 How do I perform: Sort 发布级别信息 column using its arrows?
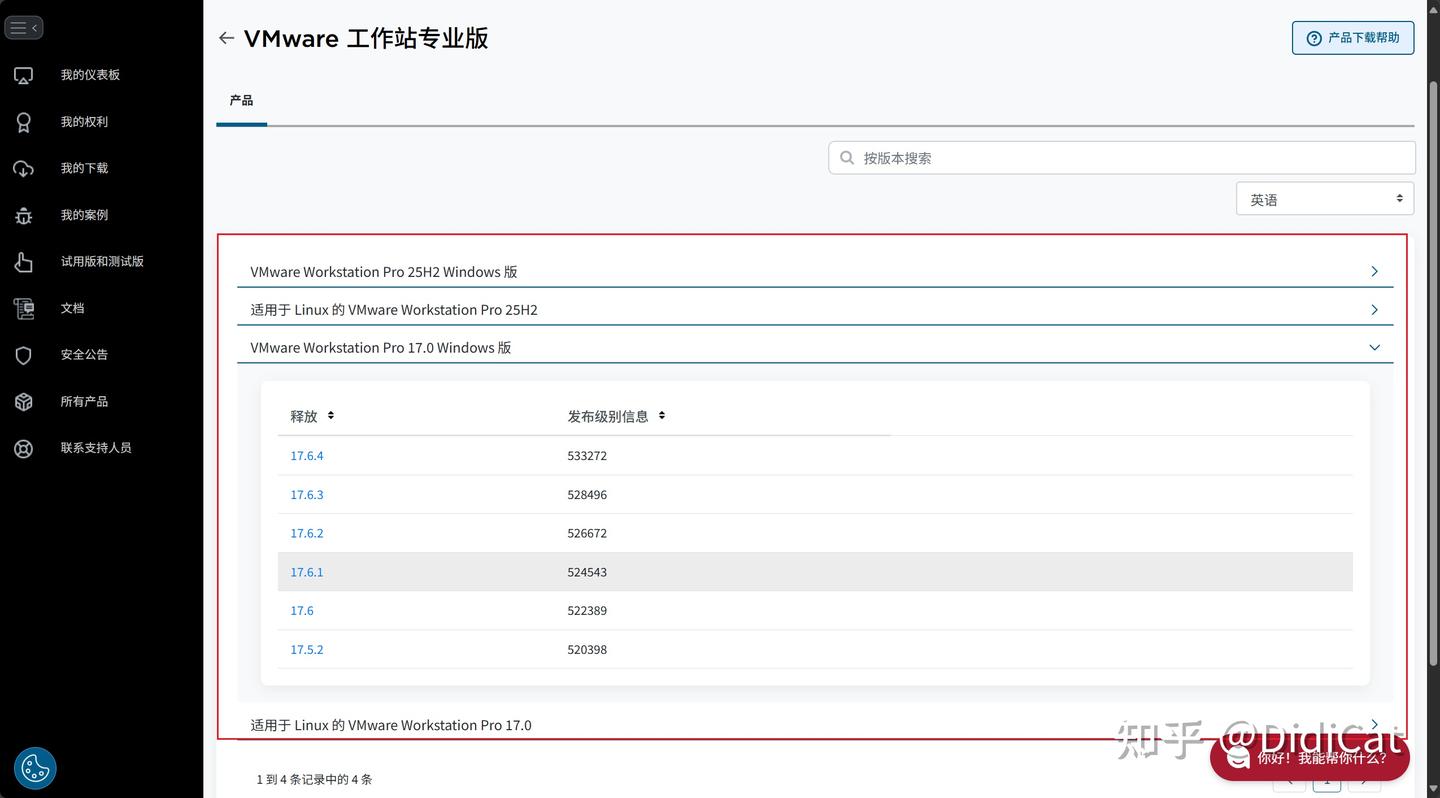coord(662,415)
